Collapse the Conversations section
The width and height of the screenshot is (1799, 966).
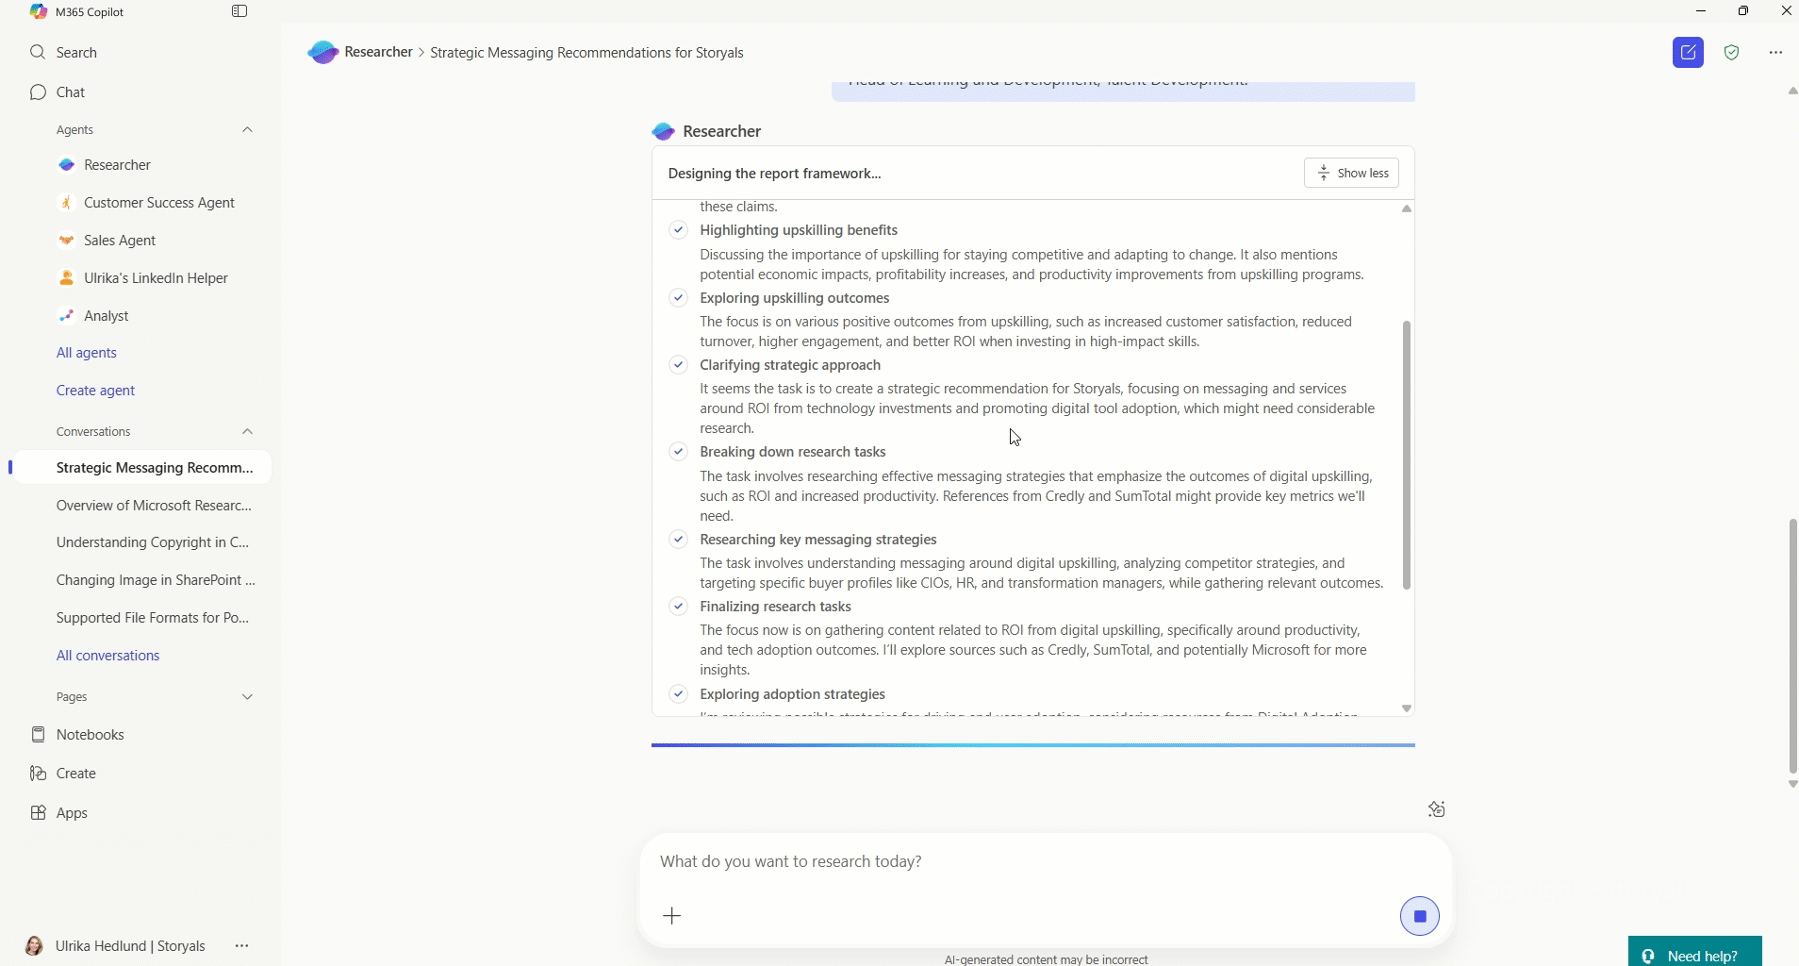coord(247,432)
